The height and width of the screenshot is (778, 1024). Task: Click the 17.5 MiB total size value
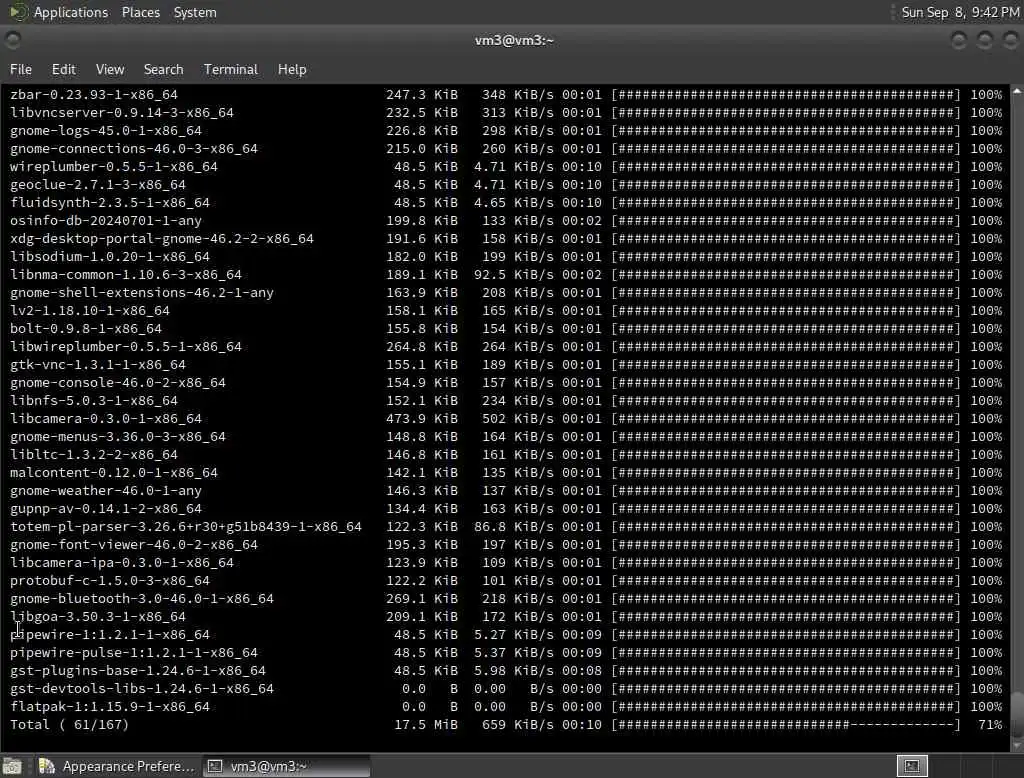(426, 724)
